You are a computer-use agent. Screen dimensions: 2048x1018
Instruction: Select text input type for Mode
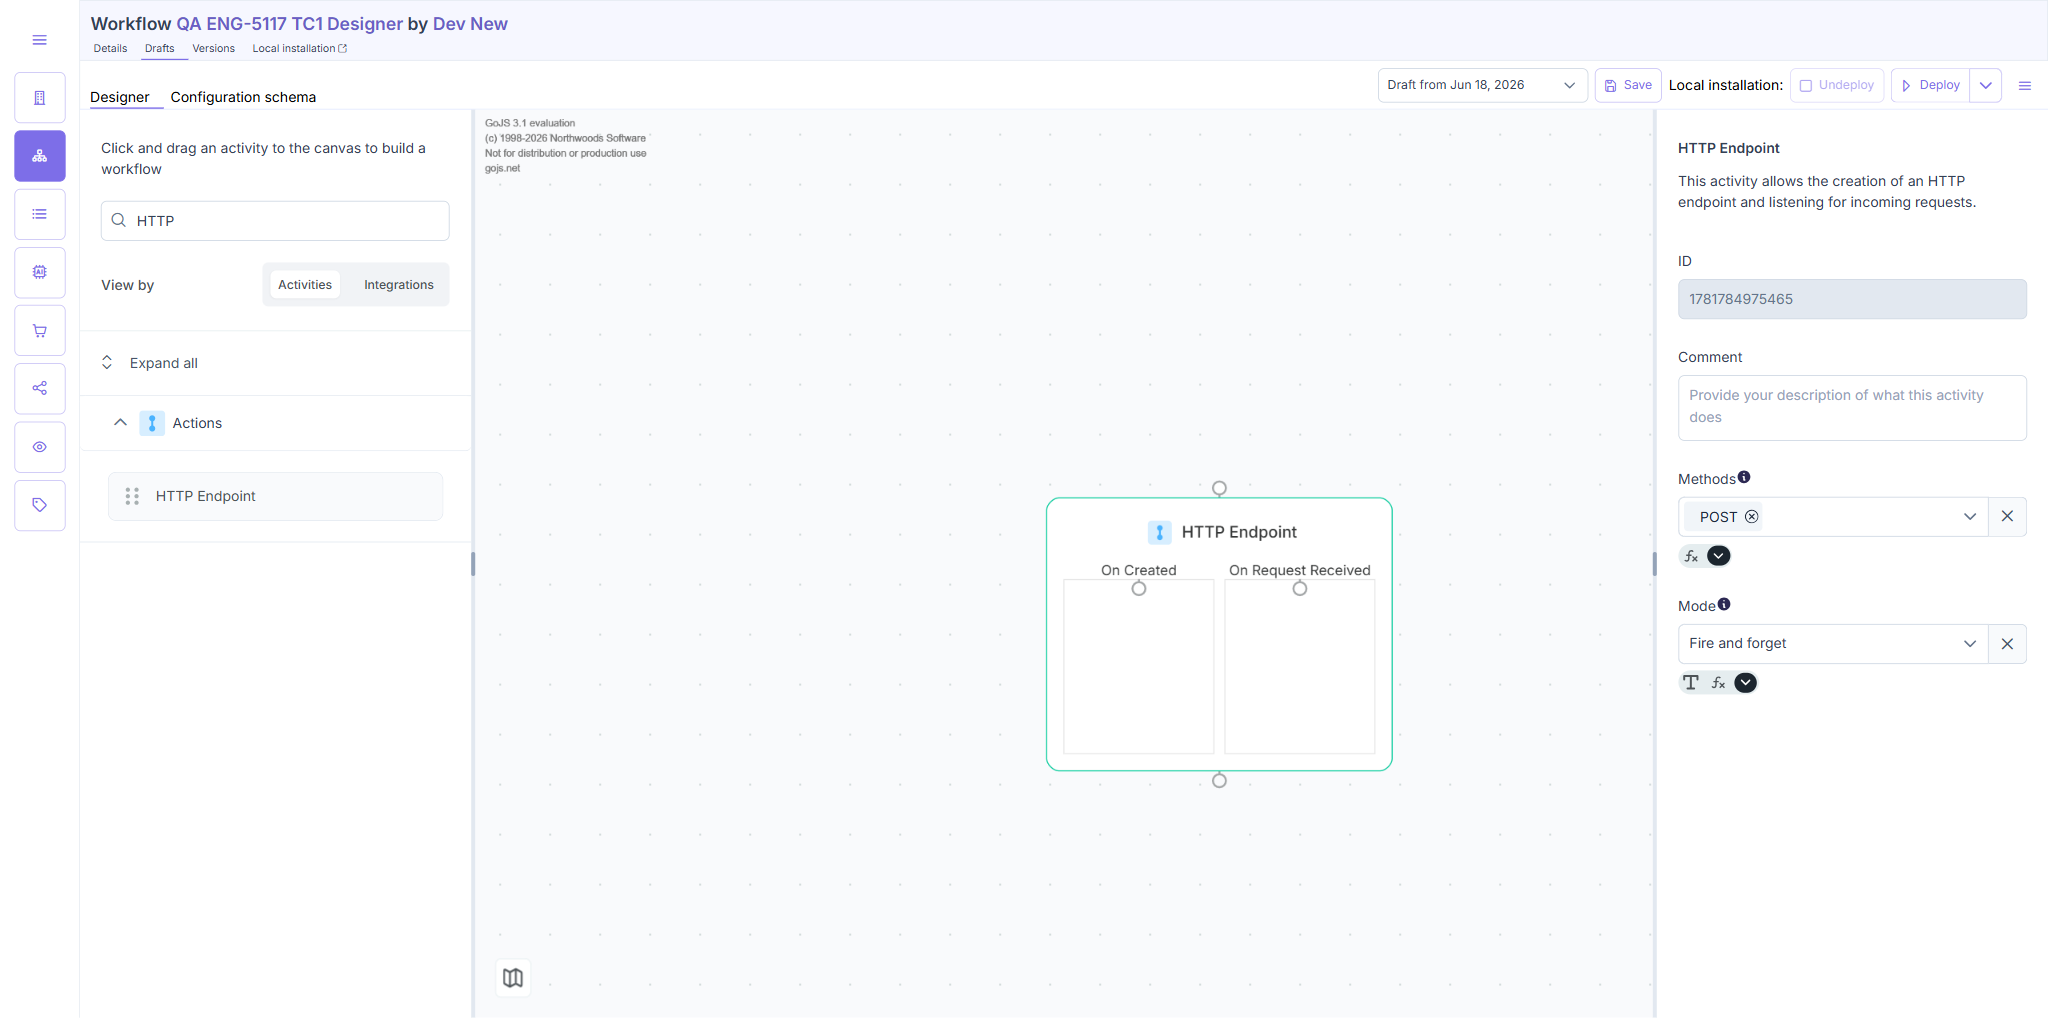point(1691,683)
